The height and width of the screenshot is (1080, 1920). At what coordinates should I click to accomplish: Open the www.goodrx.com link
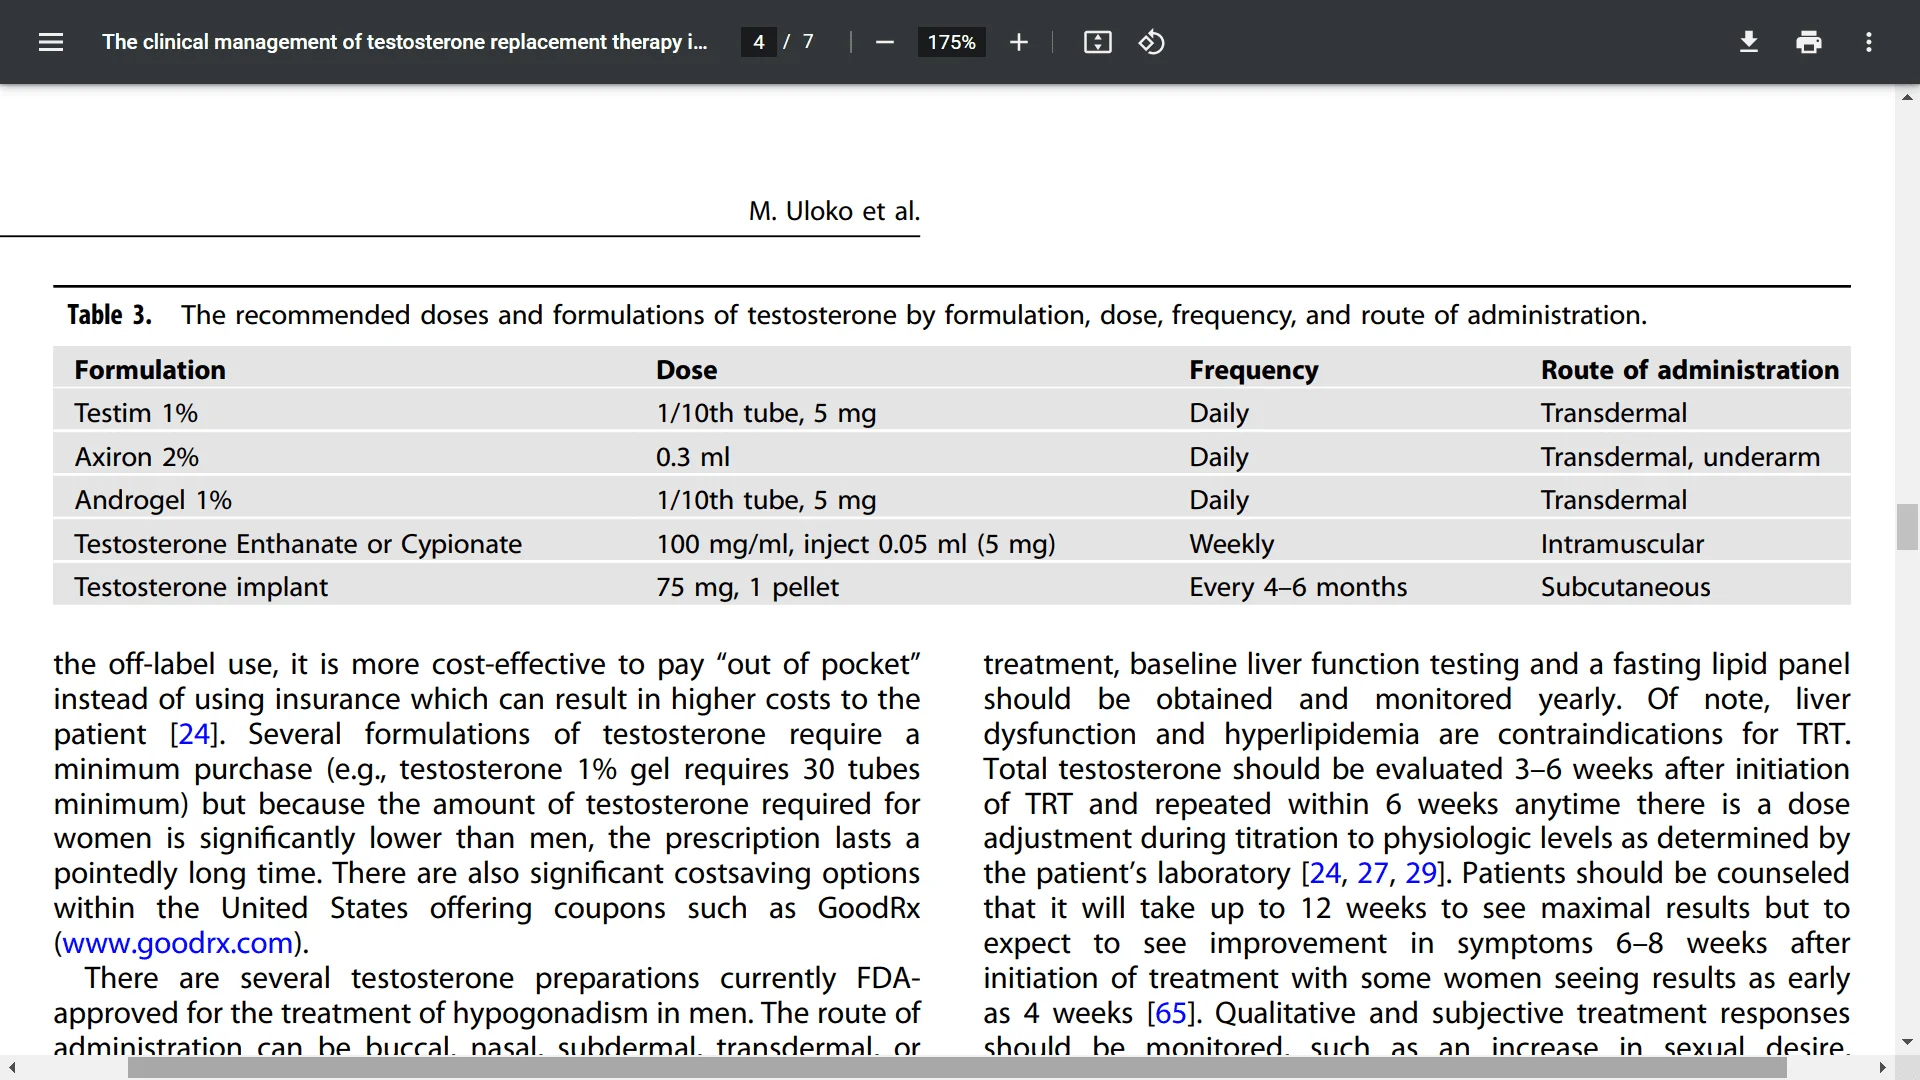point(177,943)
